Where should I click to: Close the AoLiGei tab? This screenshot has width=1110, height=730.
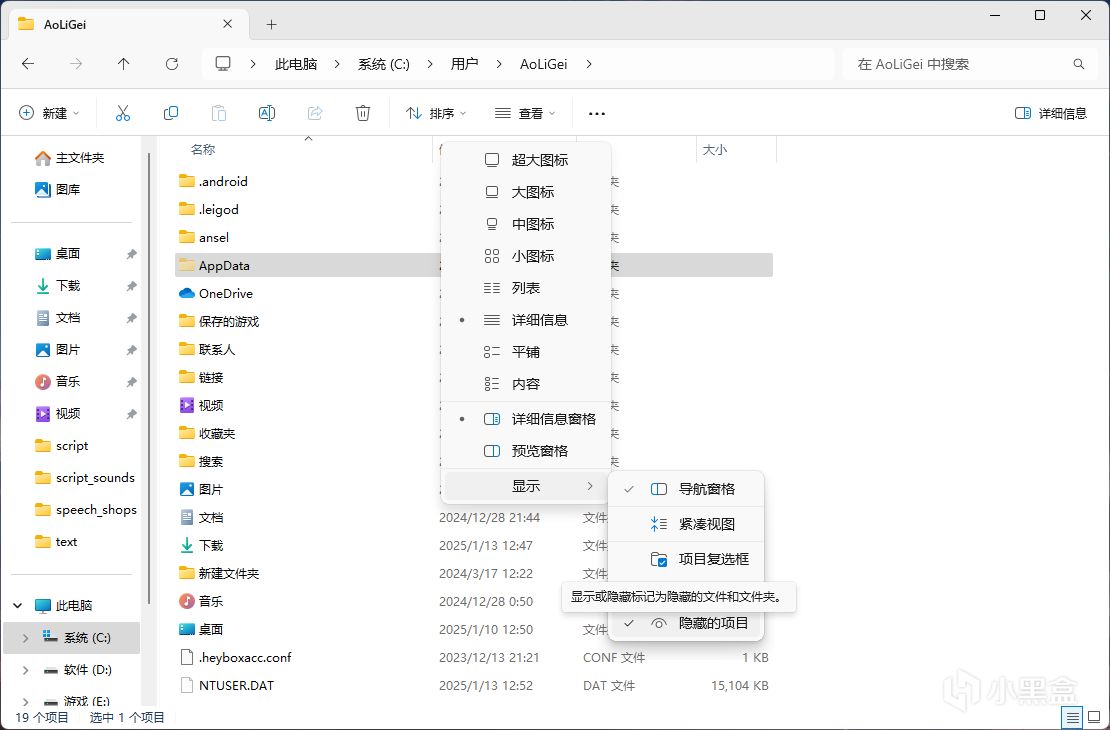(x=227, y=24)
